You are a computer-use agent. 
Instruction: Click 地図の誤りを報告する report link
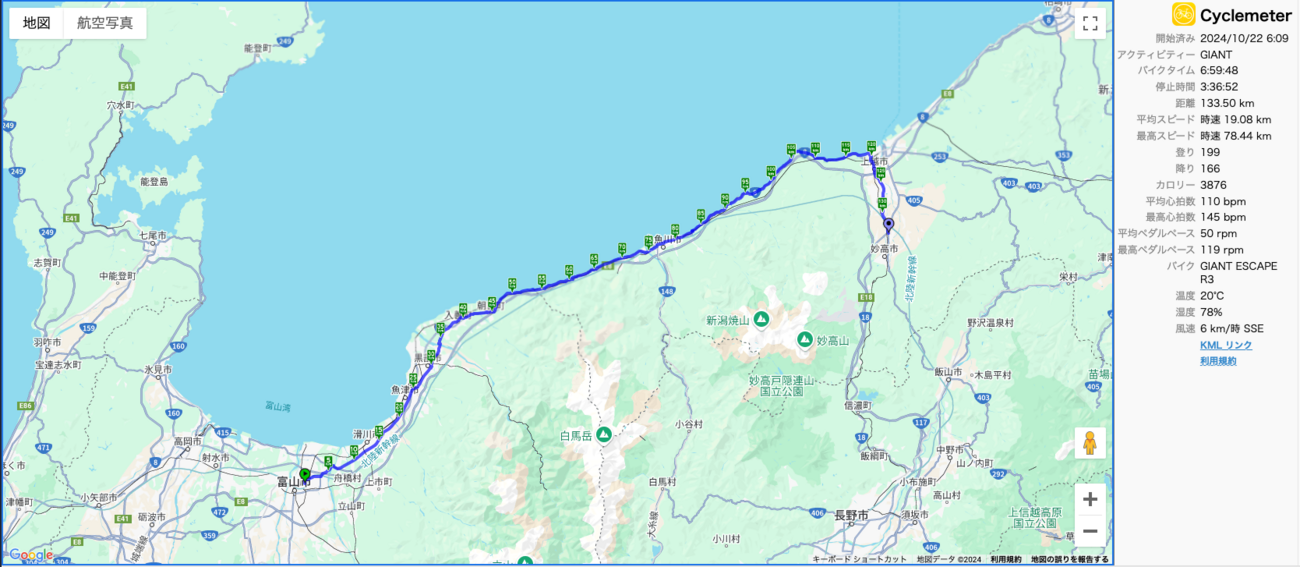click(1070, 559)
